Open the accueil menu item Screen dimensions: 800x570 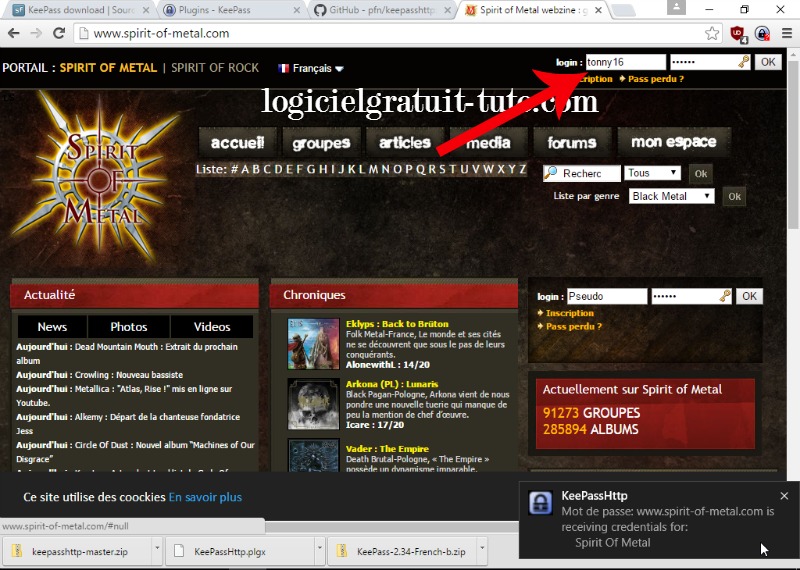pyautogui.click(x=238, y=142)
